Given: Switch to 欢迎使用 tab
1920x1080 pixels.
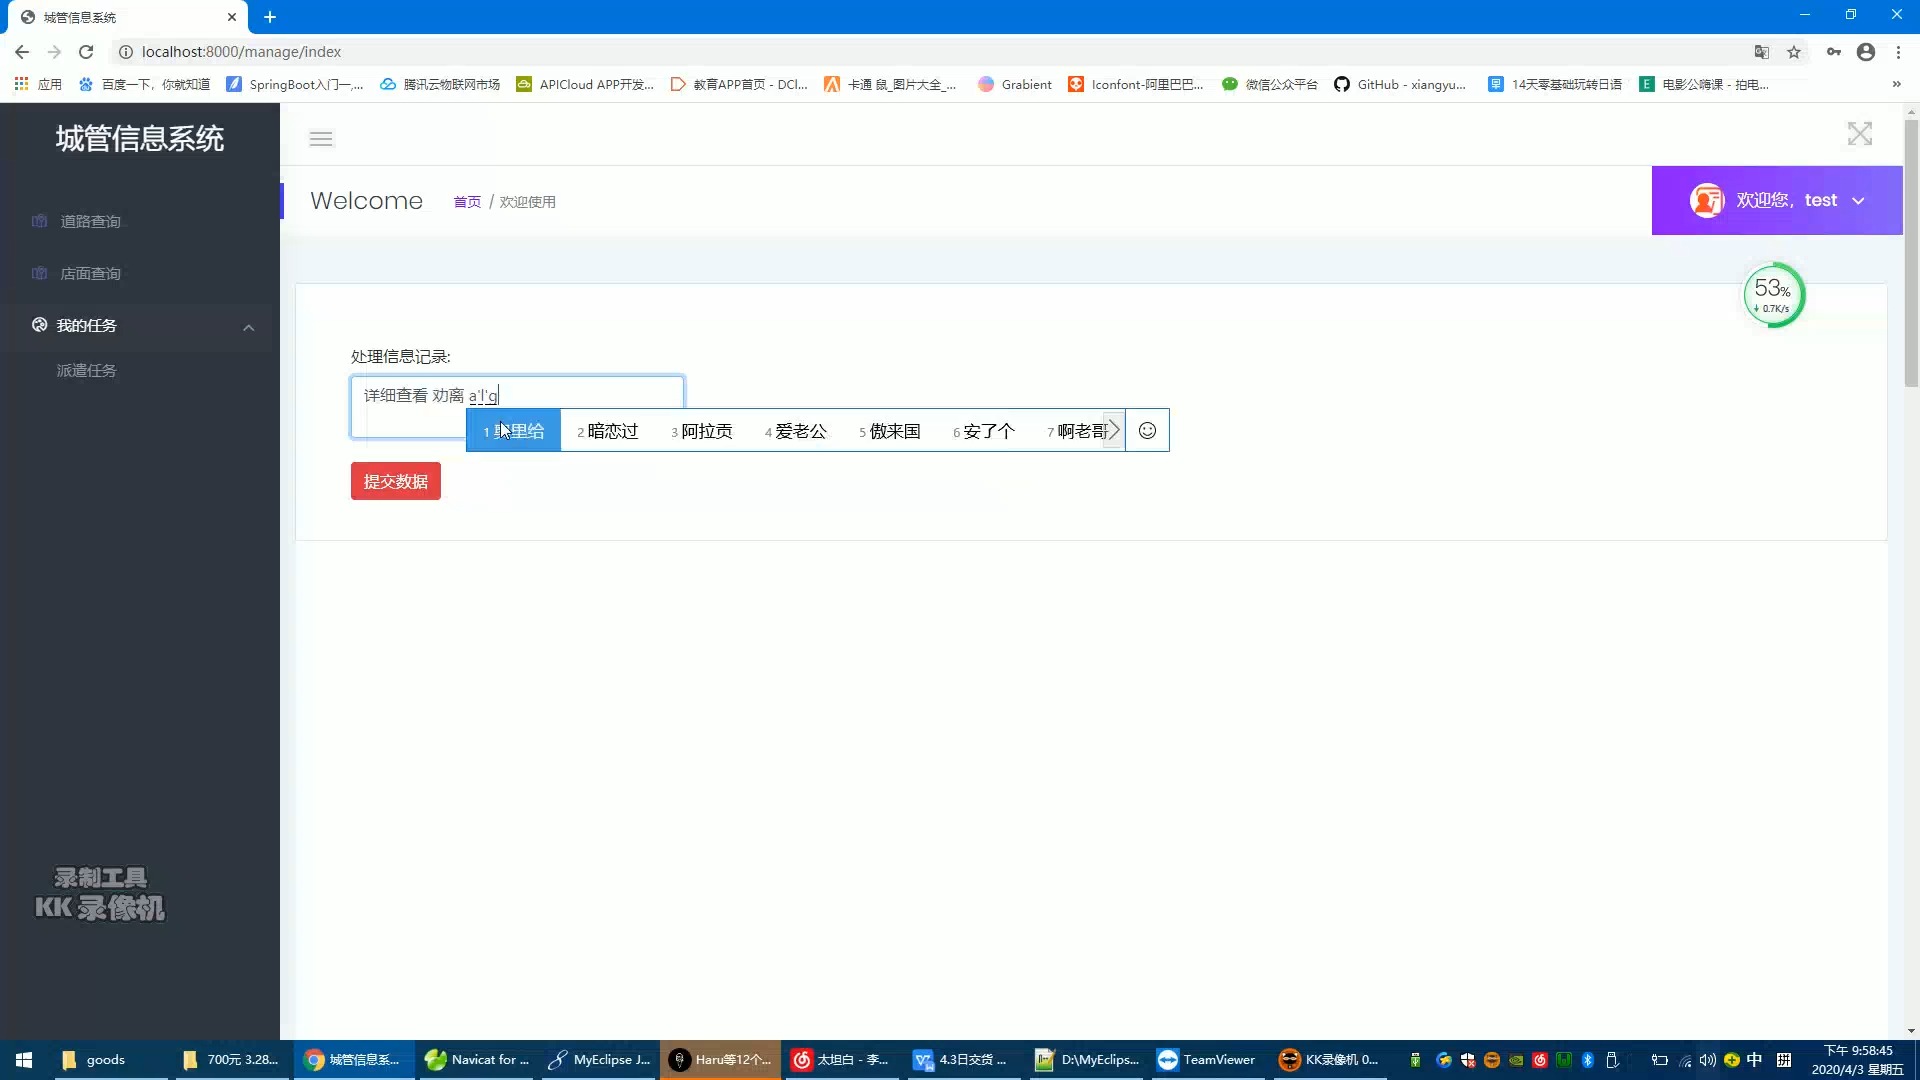Looking at the screenshot, I should 527,202.
